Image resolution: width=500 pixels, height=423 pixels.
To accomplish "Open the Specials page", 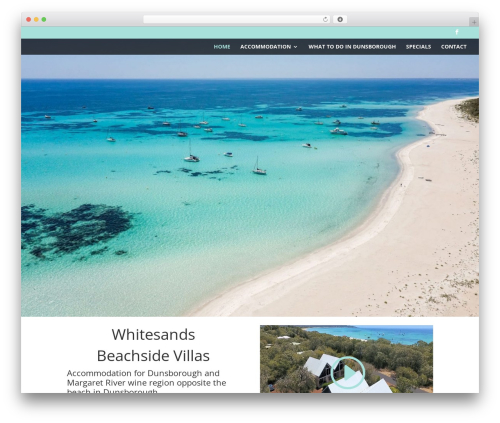I will click(x=418, y=47).
